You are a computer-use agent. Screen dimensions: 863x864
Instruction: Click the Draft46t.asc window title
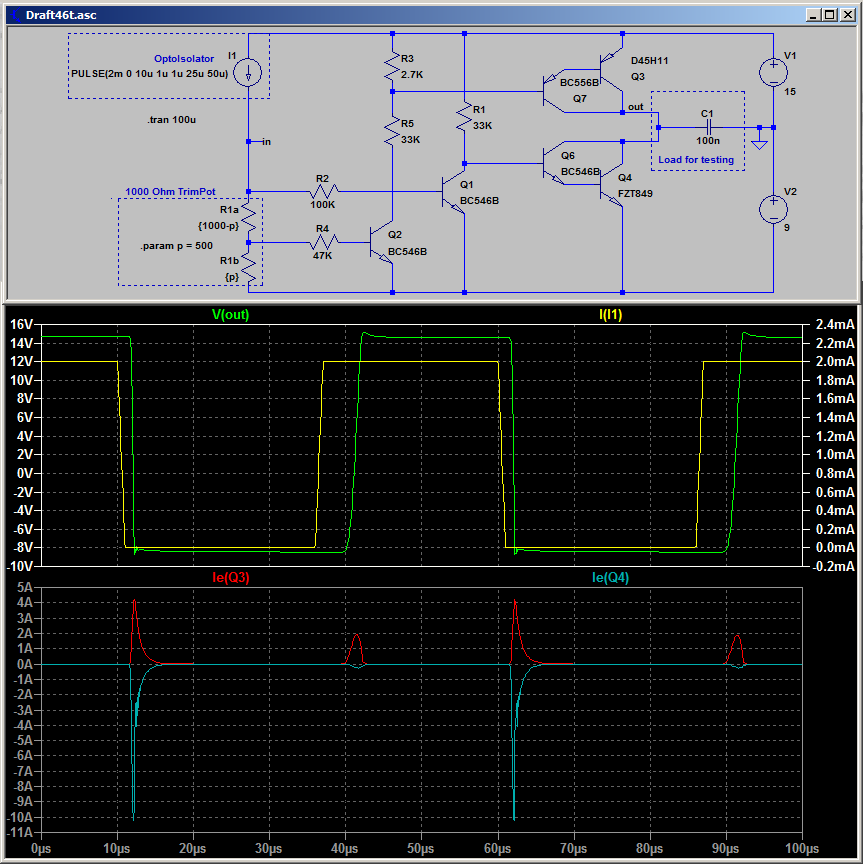click(x=61, y=15)
